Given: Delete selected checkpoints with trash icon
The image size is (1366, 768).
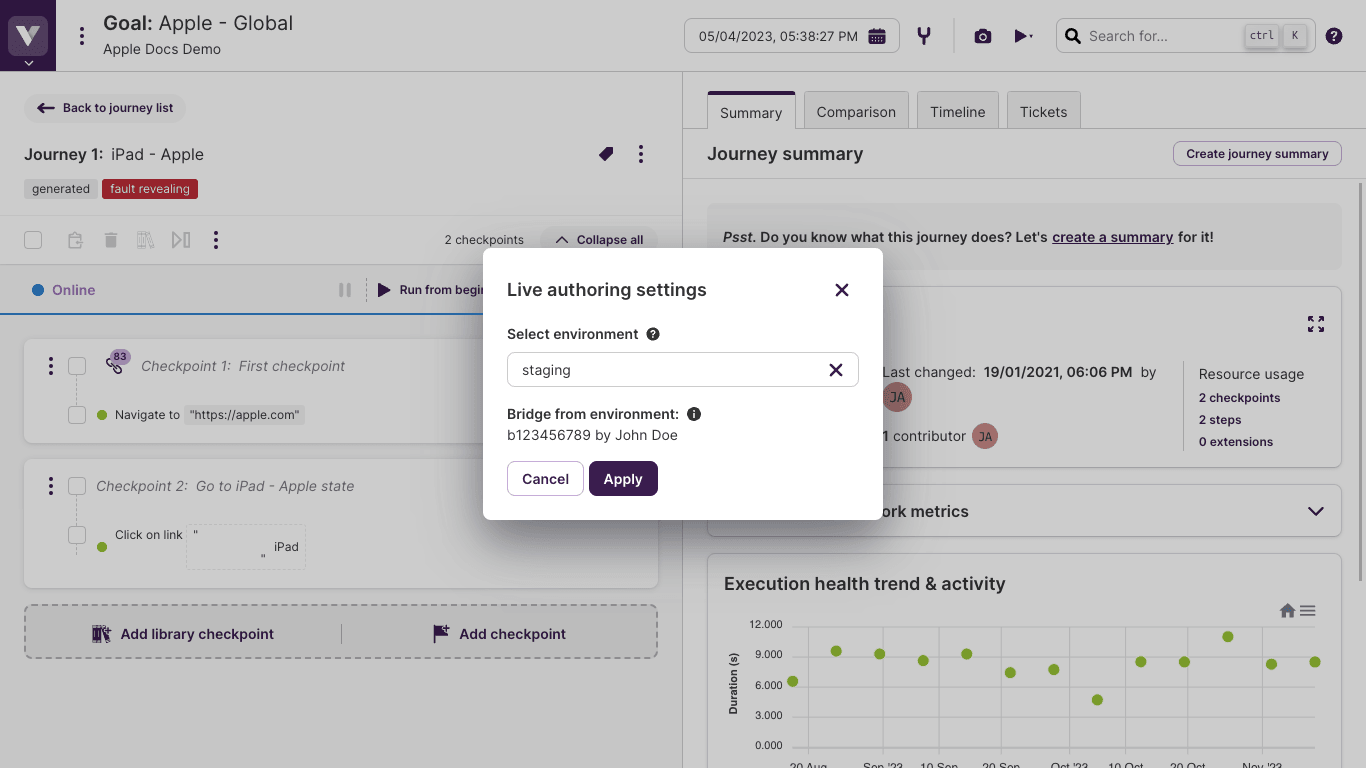Looking at the screenshot, I should 110,240.
